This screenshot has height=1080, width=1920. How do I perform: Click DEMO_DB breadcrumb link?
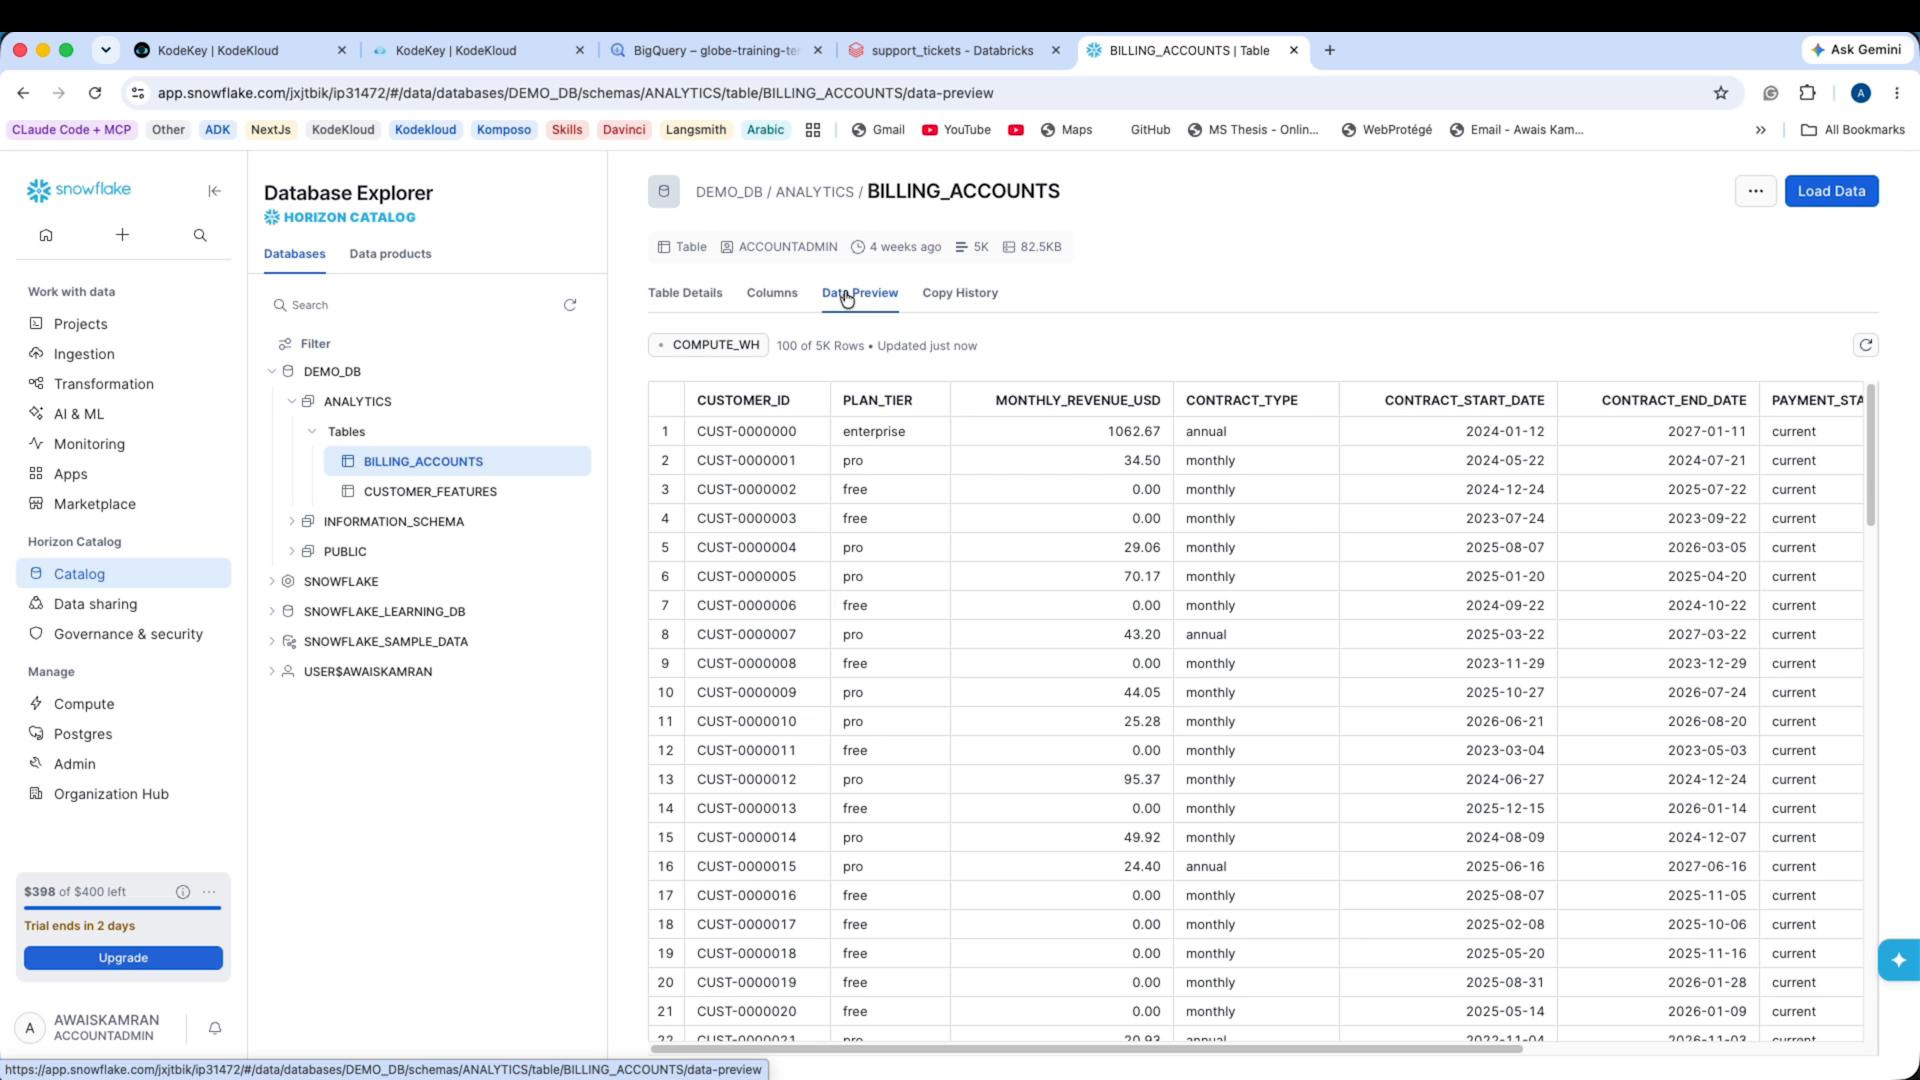(729, 192)
